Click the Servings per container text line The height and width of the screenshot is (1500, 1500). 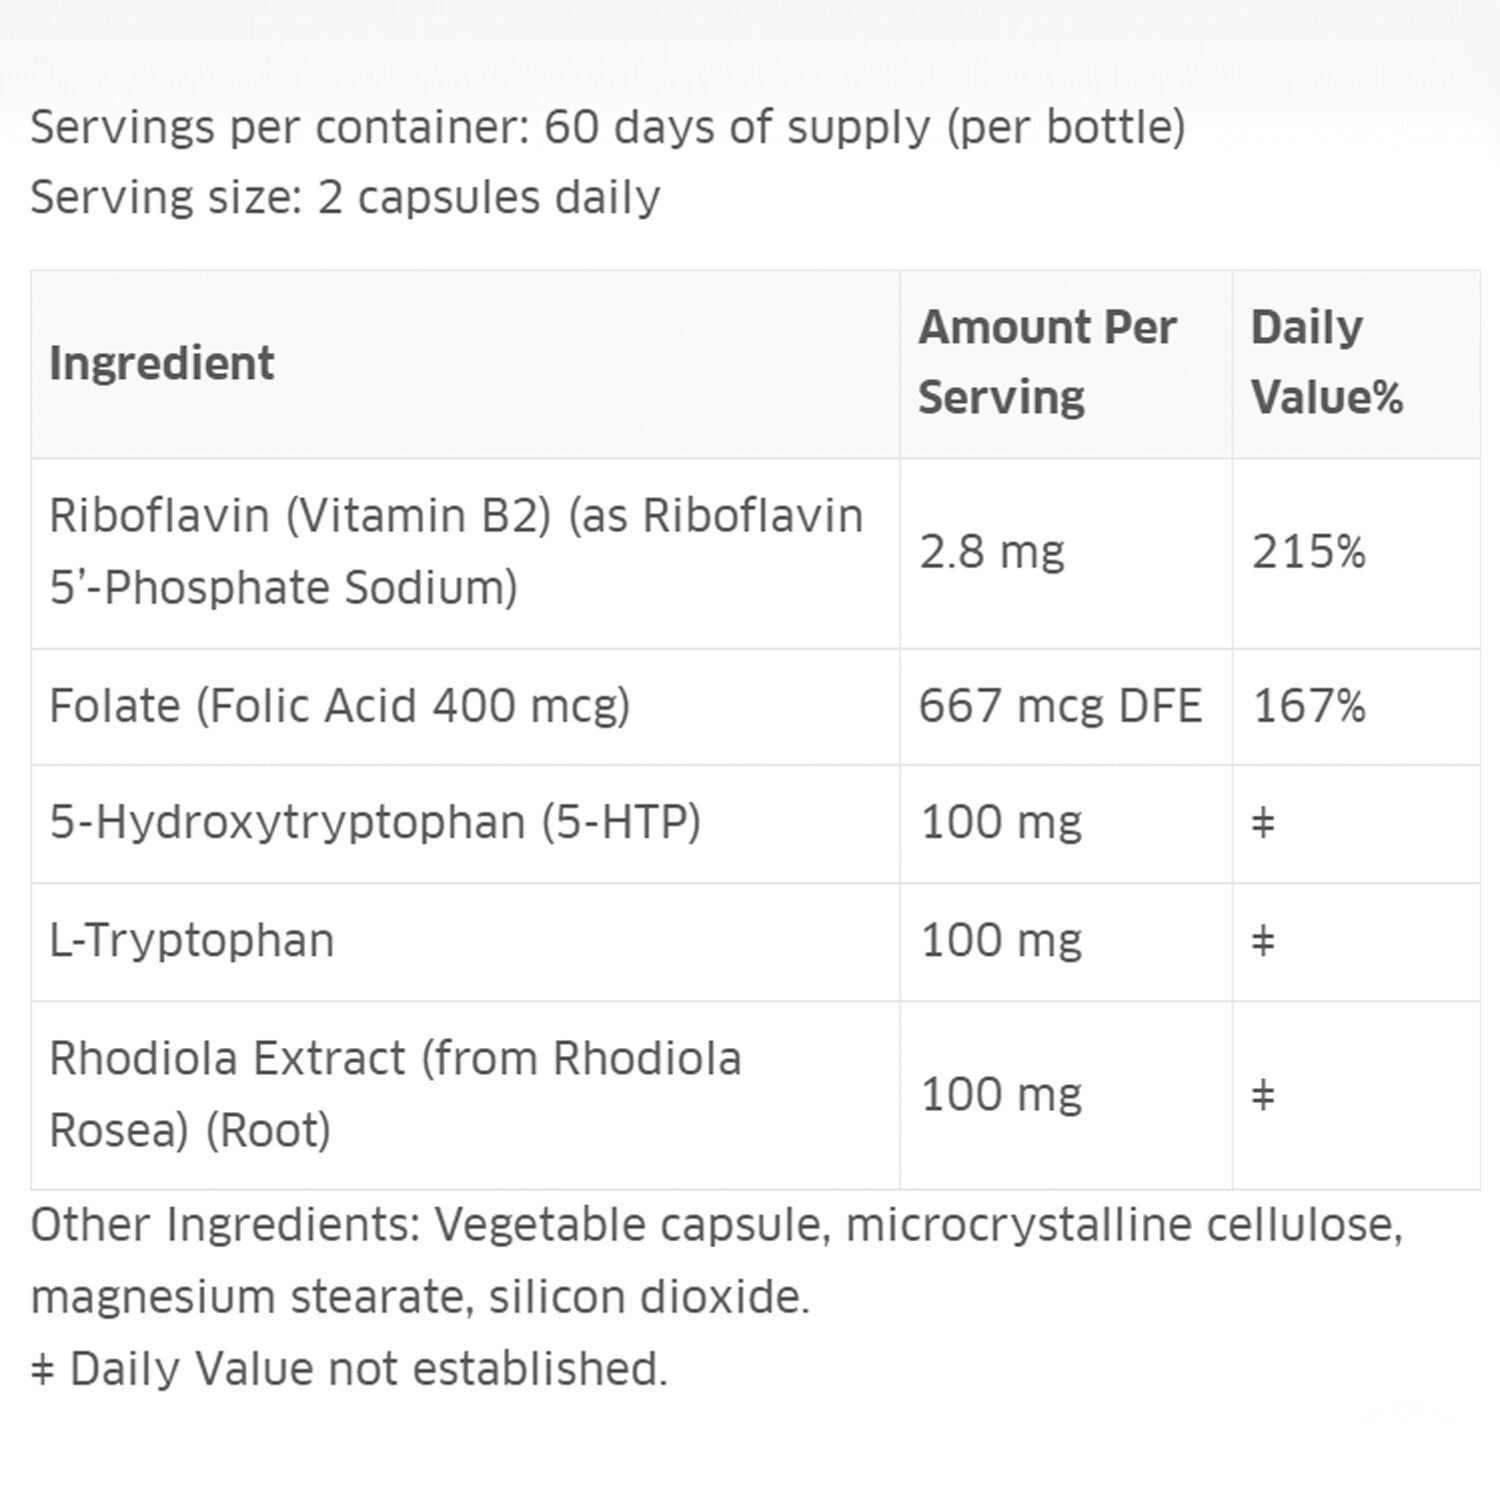tap(607, 127)
